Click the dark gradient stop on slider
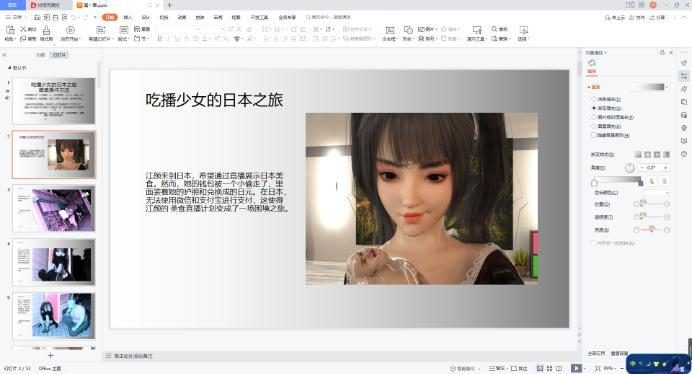Viewport: 692px width, 374px height. (x=641, y=182)
